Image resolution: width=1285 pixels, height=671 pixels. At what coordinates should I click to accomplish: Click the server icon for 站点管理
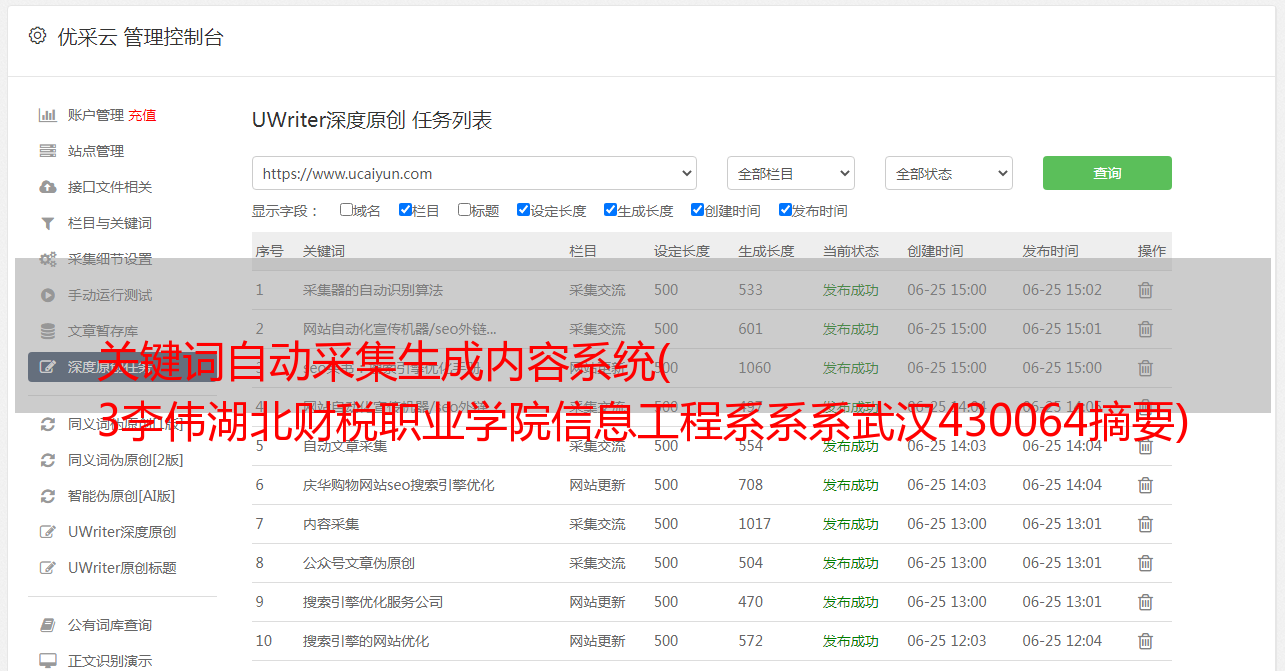pyautogui.click(x=47, y=151)
